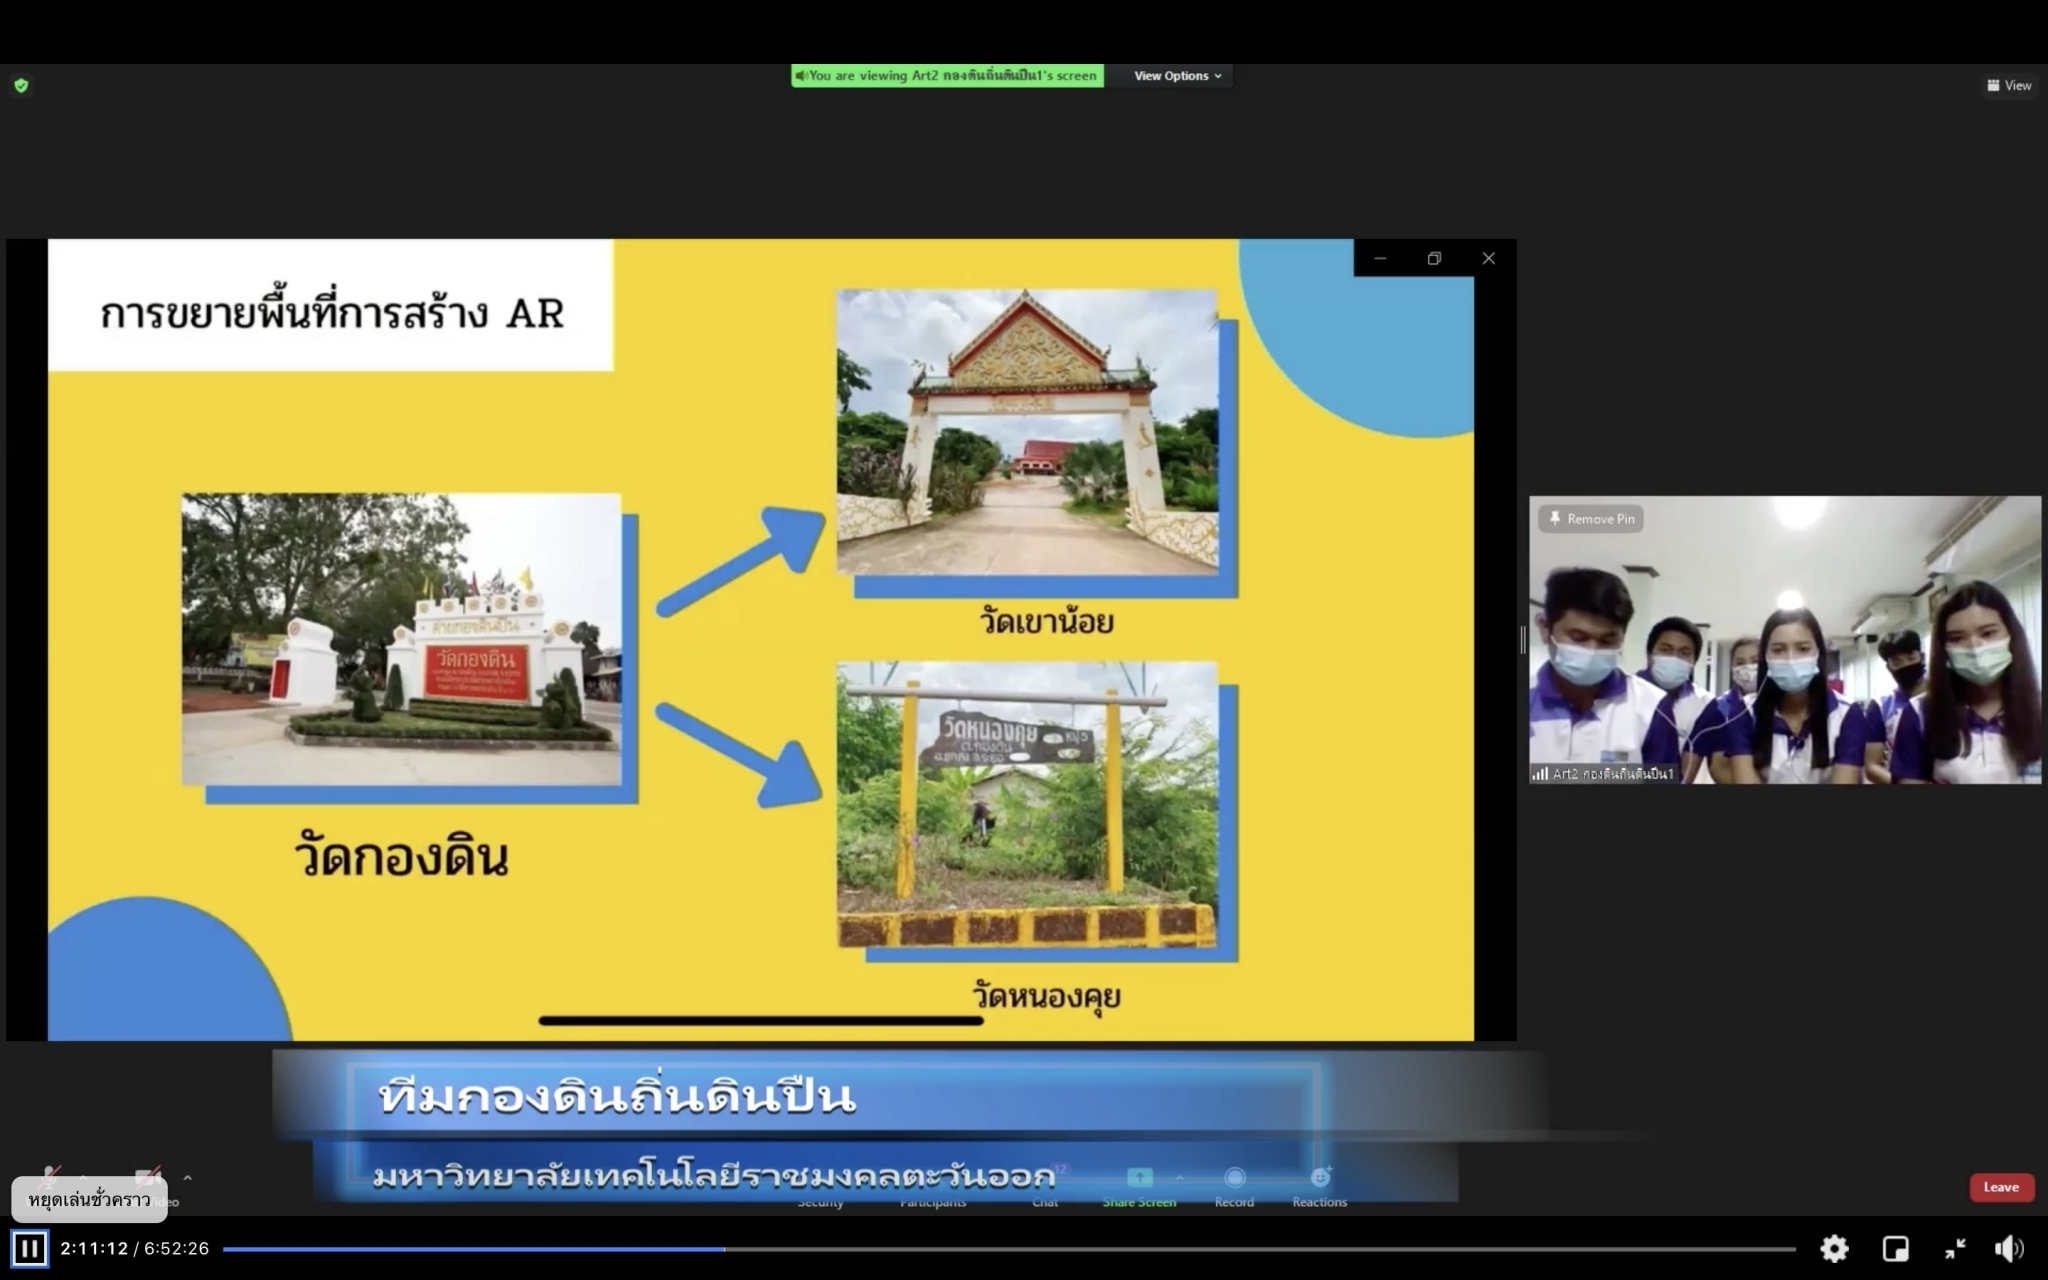Start recording with Record icon
Image resolution: width=2048 pixels, height=1280 pixels.
pyautogui.click(x=1234, y=1178)
